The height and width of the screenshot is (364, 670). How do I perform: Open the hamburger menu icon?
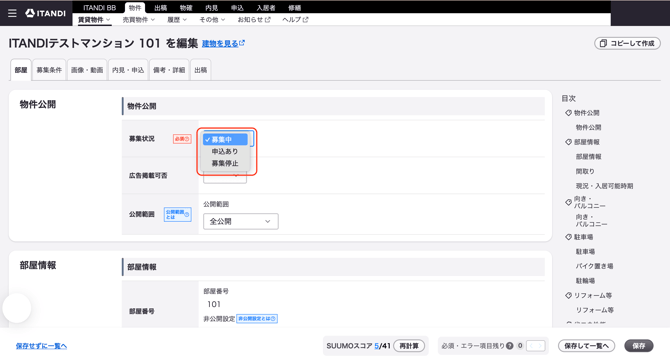pos(12,13)
